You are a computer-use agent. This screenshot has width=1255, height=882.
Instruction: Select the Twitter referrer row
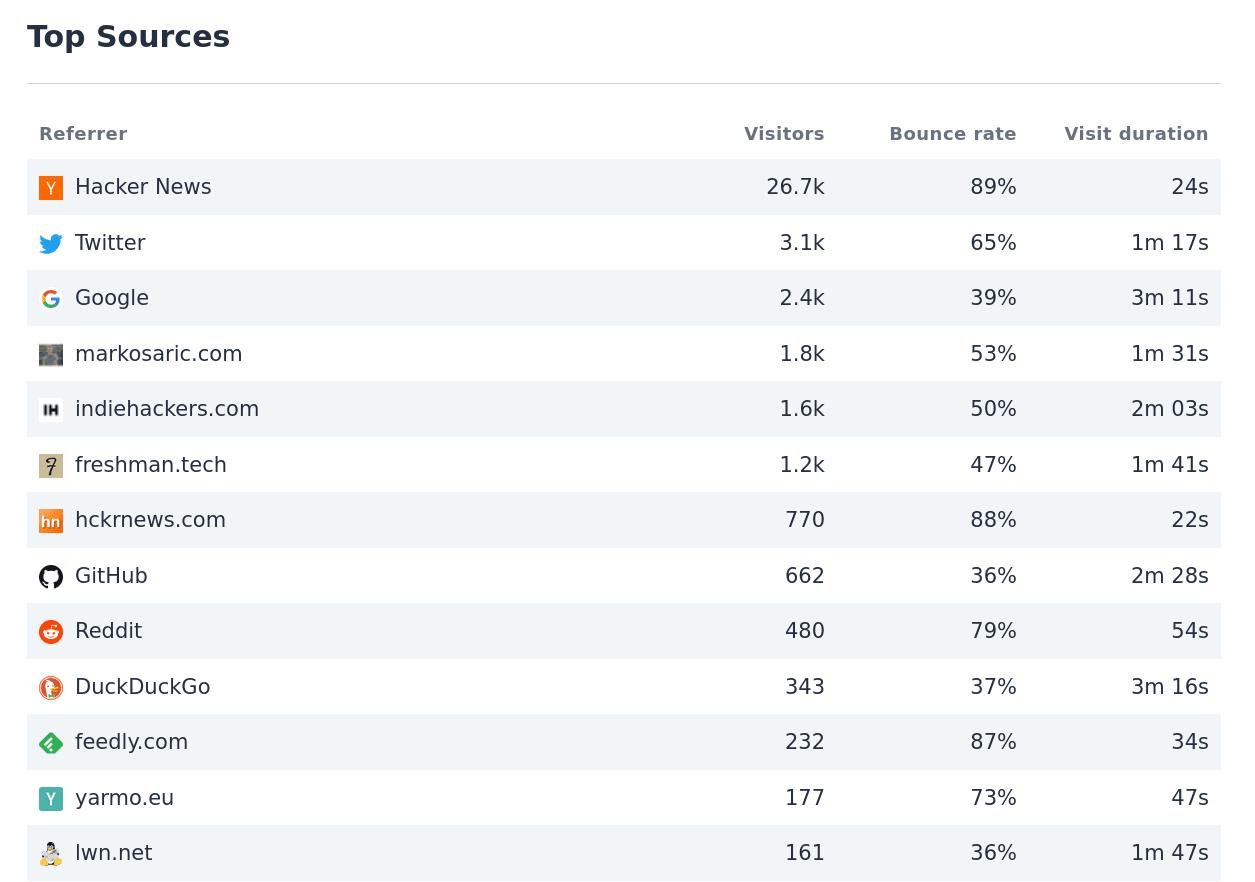110,242
